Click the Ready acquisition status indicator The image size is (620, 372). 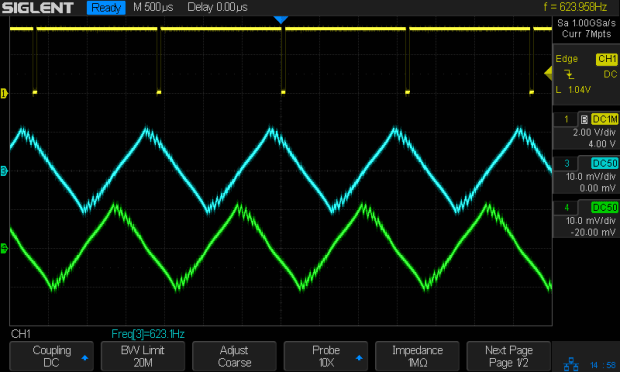click(106, 8)
